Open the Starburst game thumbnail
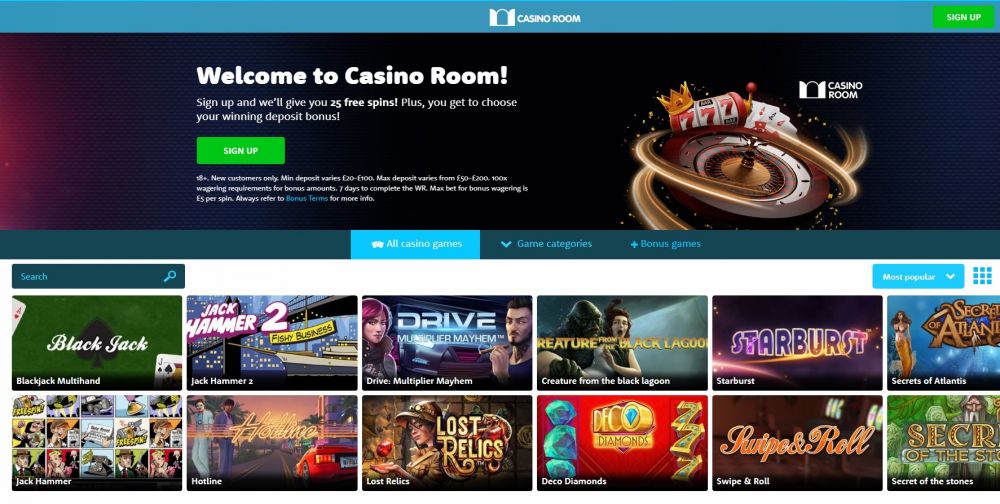Image resolution: width=1000 pixels, height=504 pixels. point(797,343)
